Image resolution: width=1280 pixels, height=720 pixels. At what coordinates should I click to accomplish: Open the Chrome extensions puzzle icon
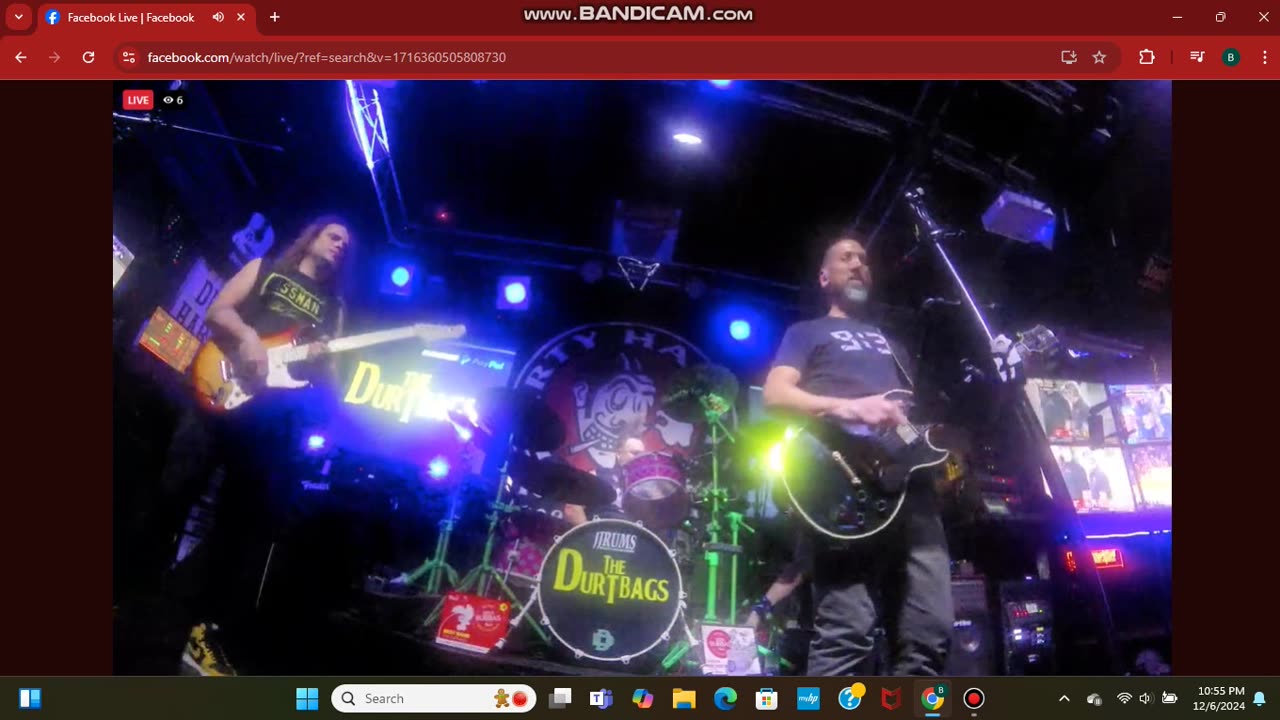1146,57
